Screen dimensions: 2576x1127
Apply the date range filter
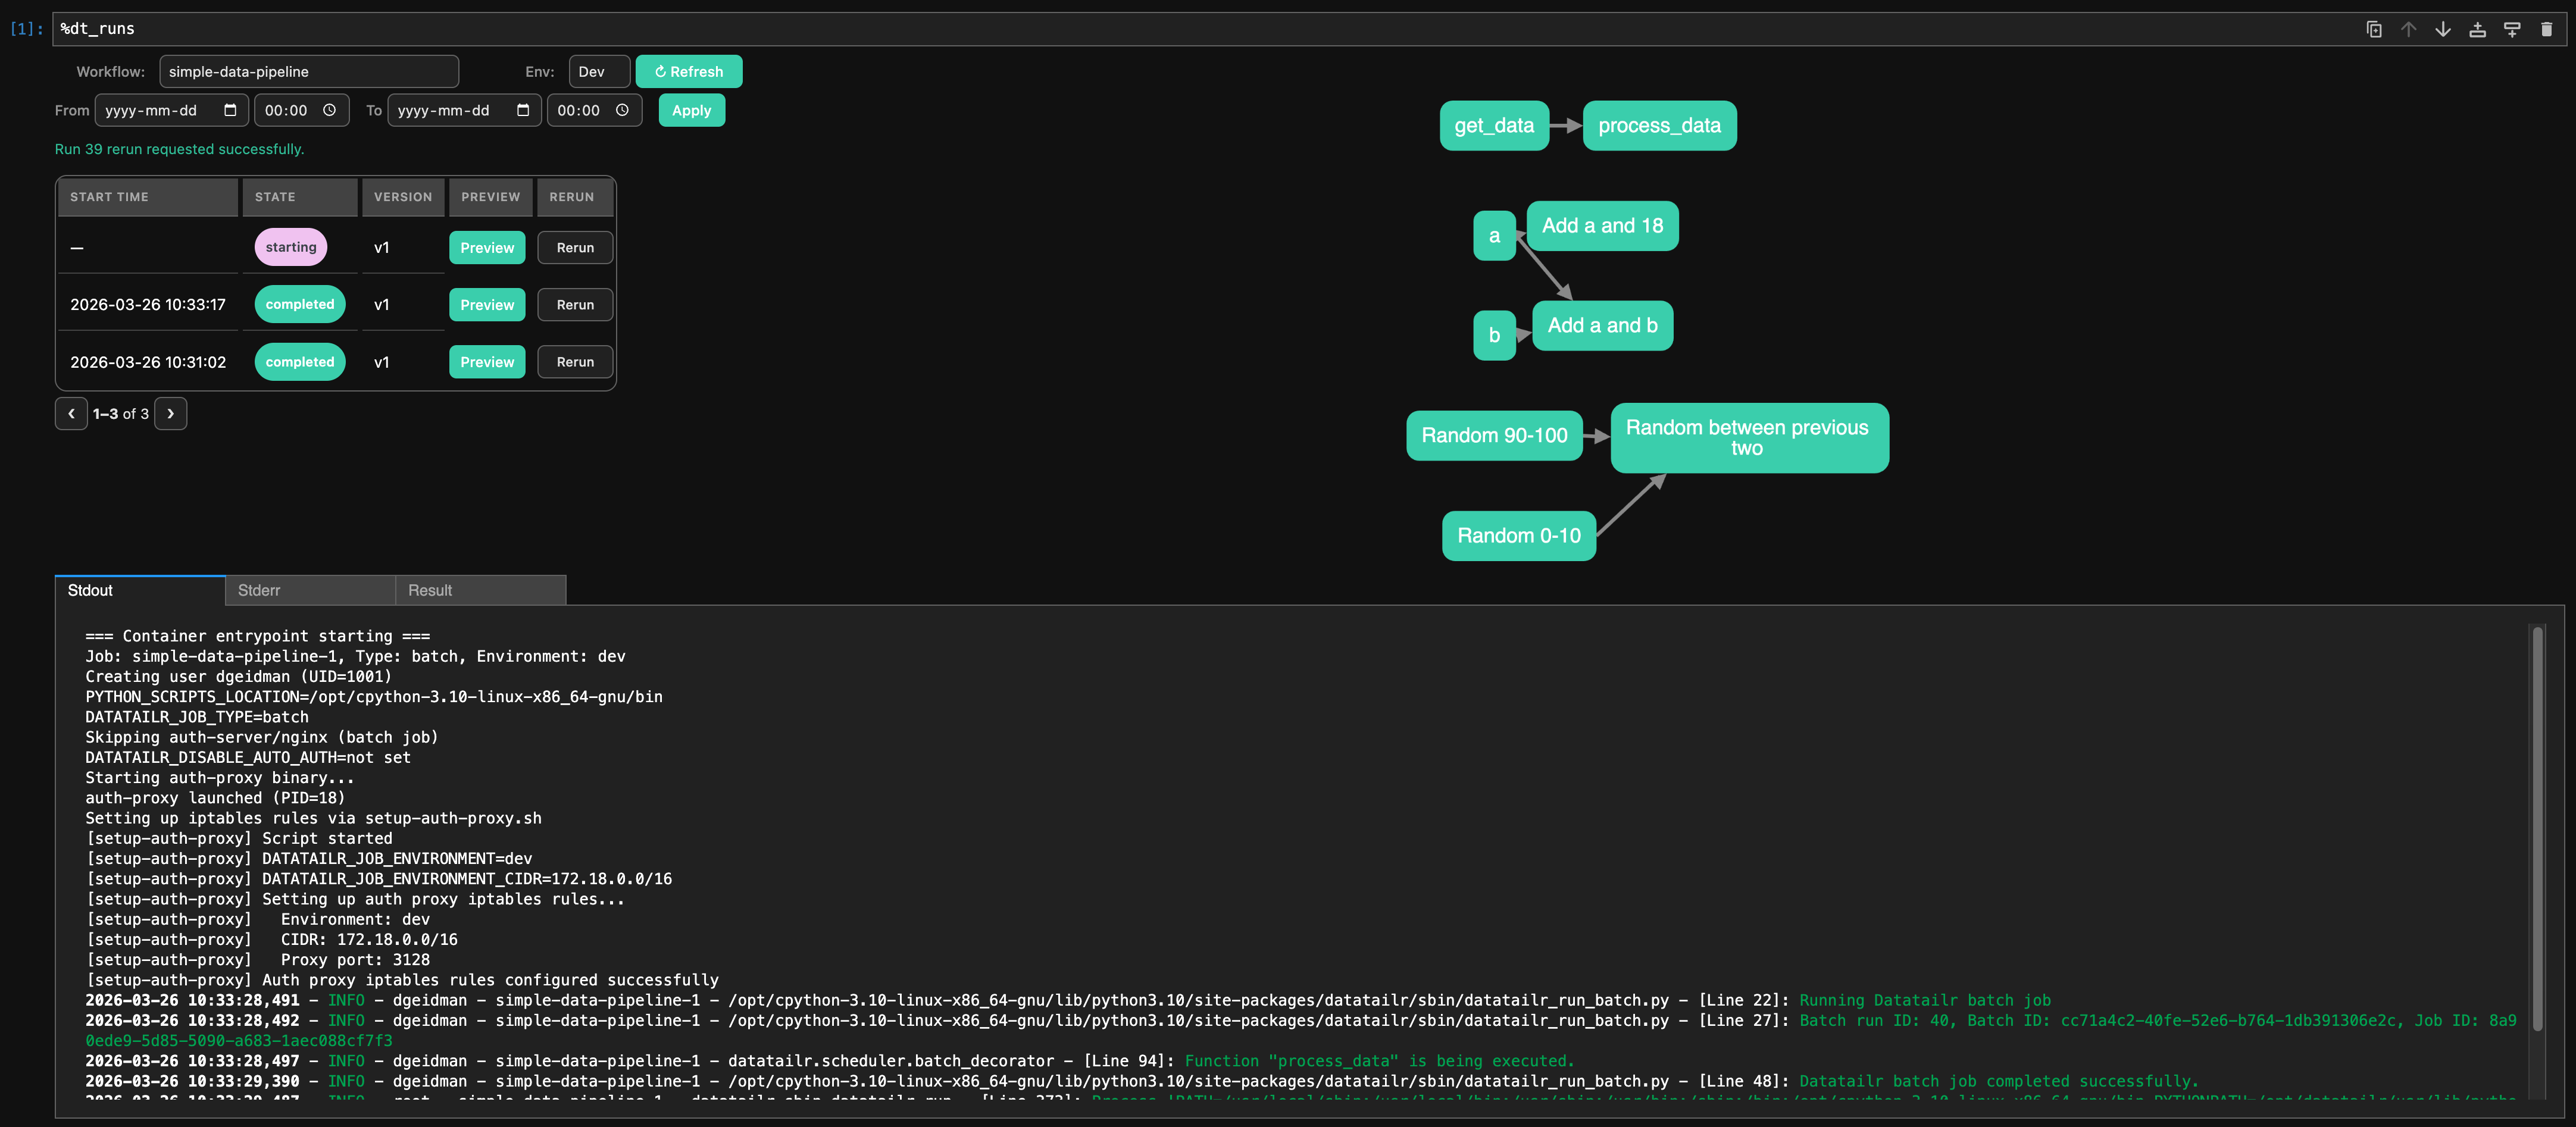click(691, 110)
